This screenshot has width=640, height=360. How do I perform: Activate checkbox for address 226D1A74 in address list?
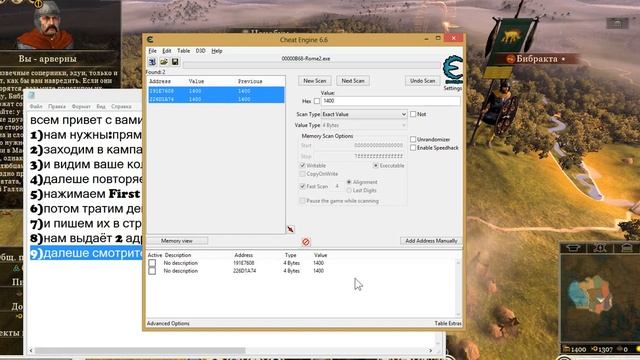(152, 271)
